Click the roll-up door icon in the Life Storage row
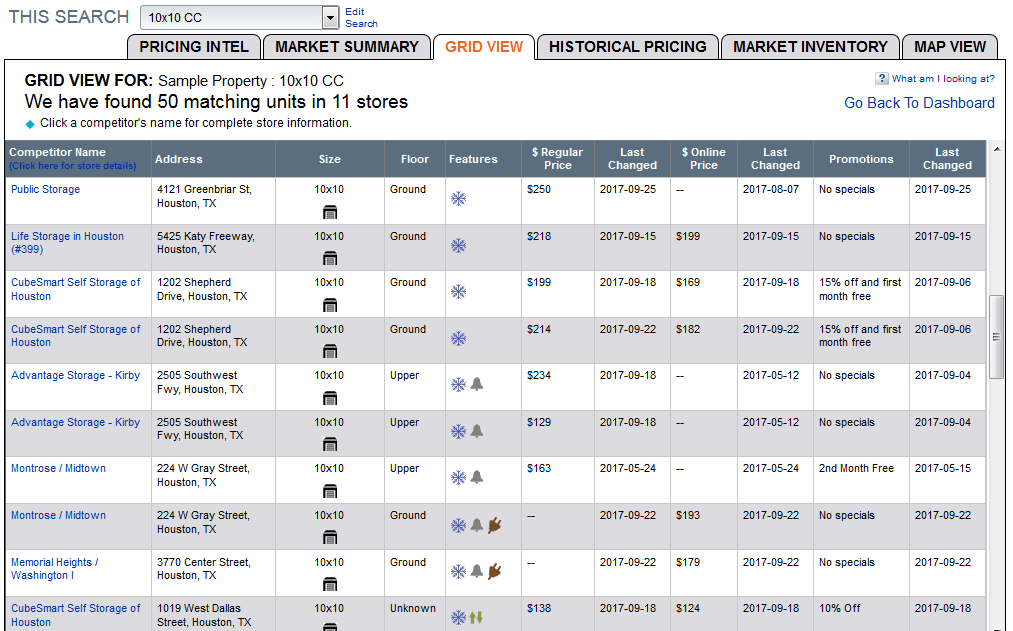The height and width of the screenshot is (631, 1013). [330, 258]
